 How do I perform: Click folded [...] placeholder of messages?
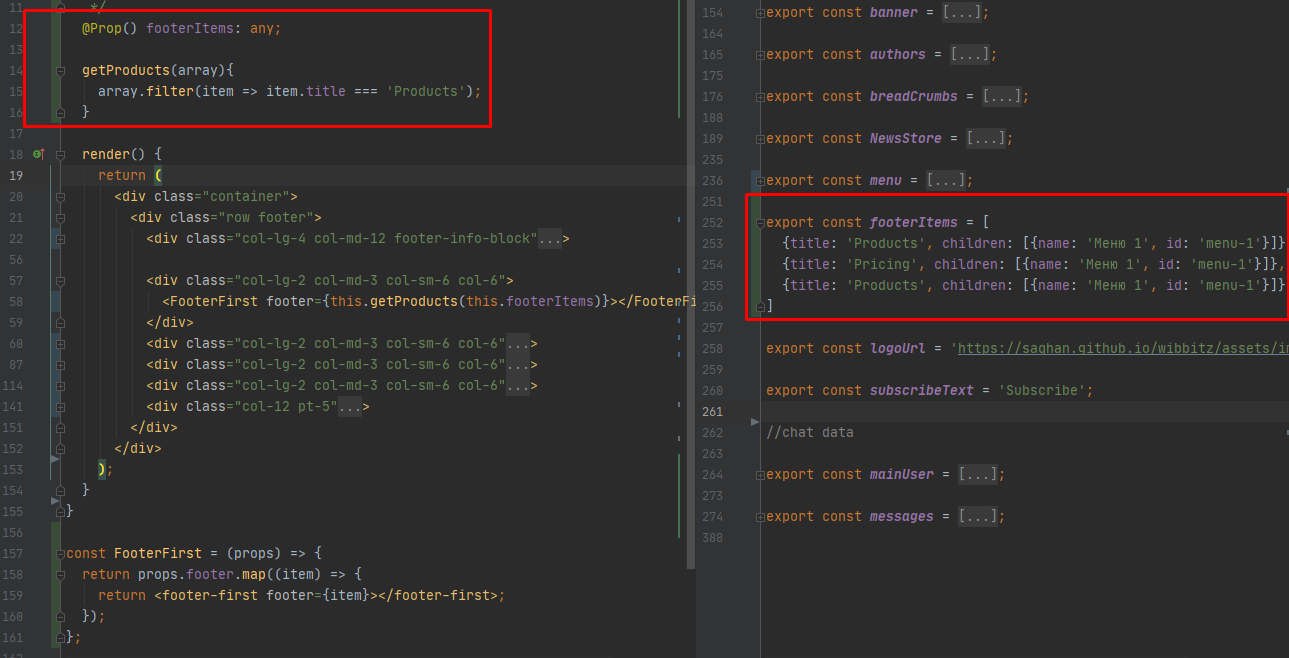(x=978, y=517)
